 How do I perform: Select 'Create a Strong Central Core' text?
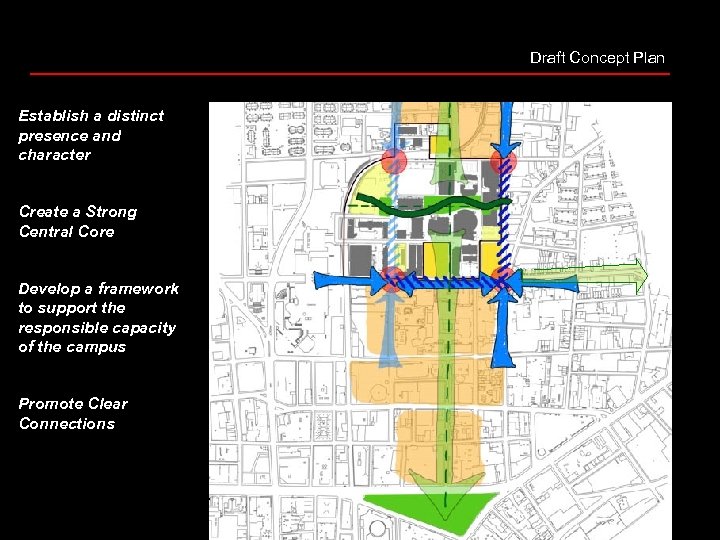pos(78,221)
